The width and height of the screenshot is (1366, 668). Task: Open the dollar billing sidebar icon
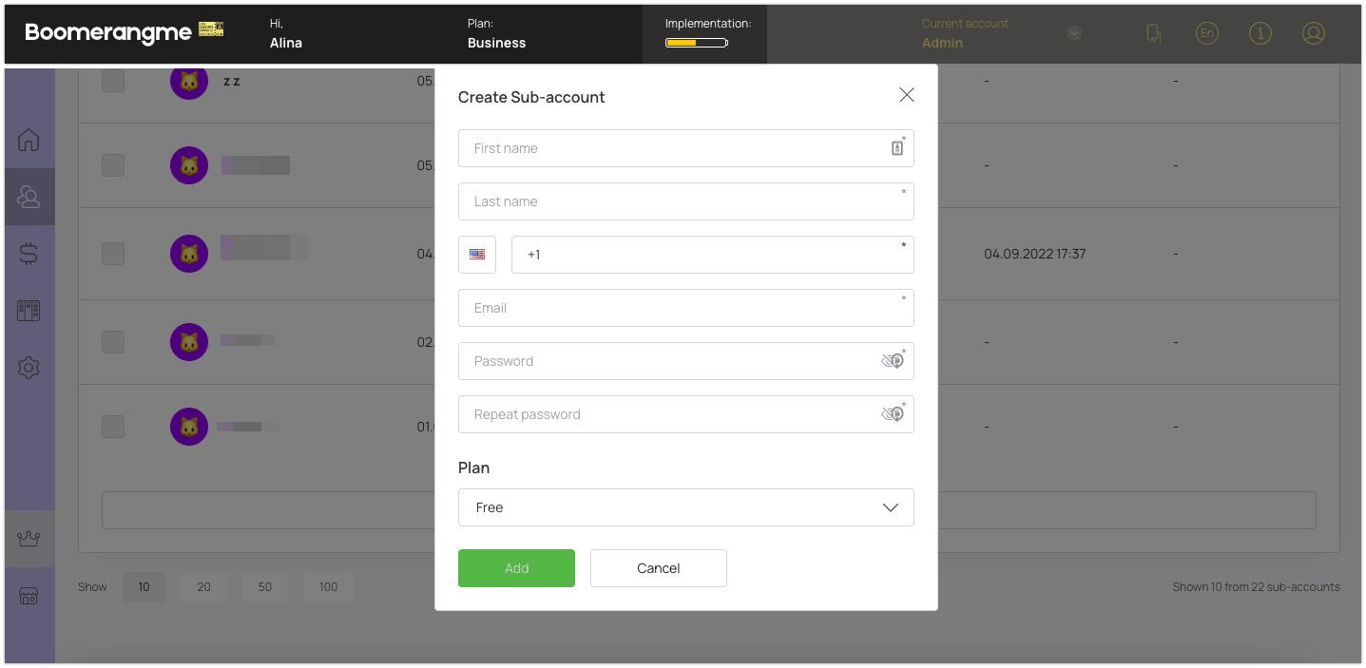29,254
